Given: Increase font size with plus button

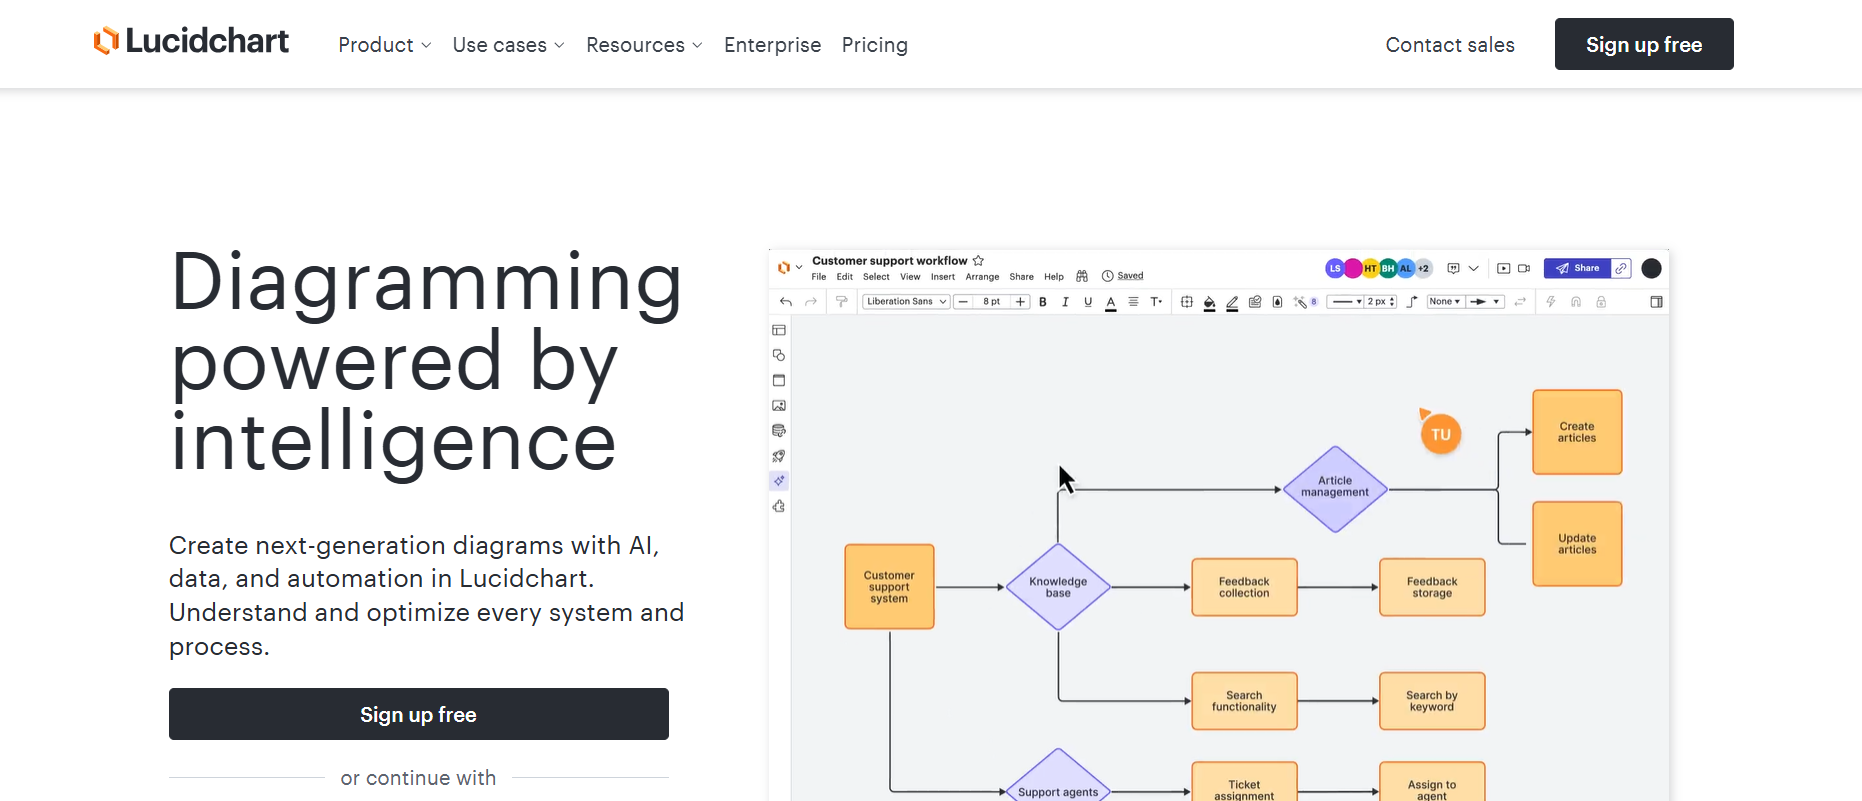Looking at the screenshot, I should pos(1020,302).
